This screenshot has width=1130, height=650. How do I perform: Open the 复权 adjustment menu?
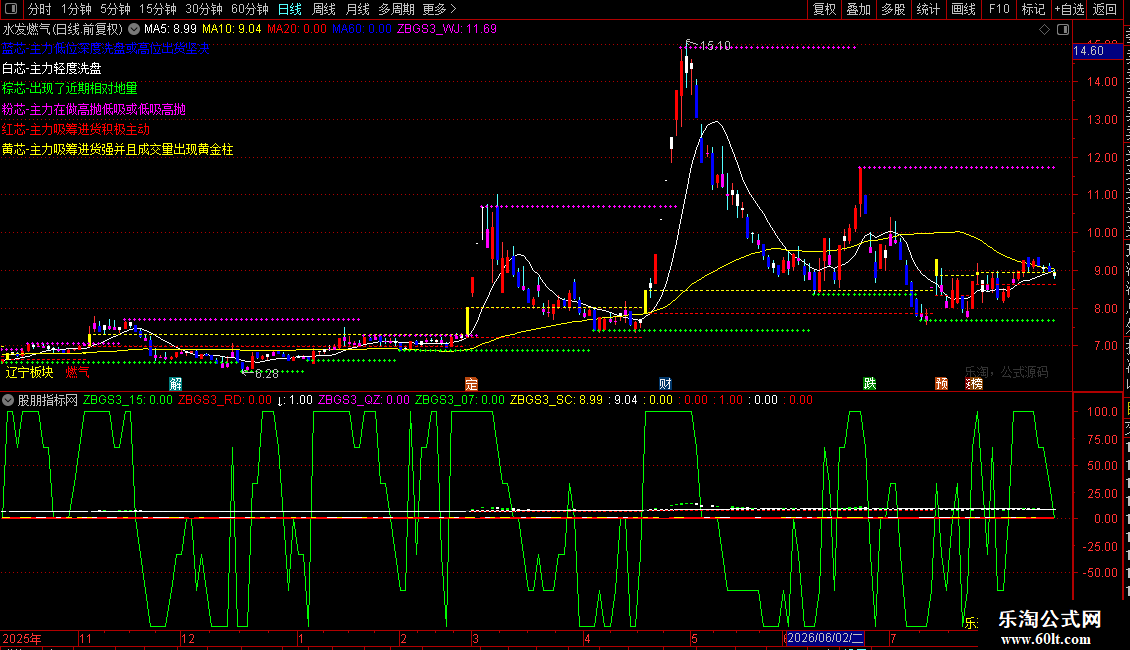pos(824,9)
